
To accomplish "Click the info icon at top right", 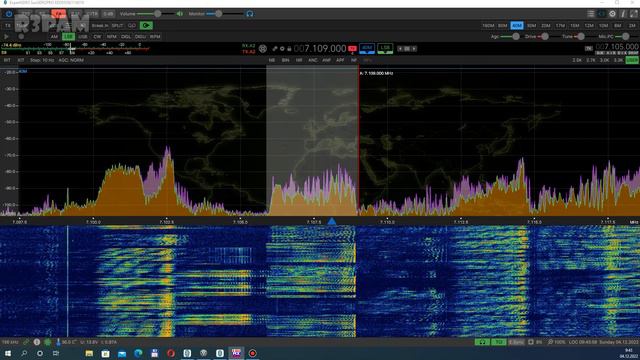I will [623, 14].
